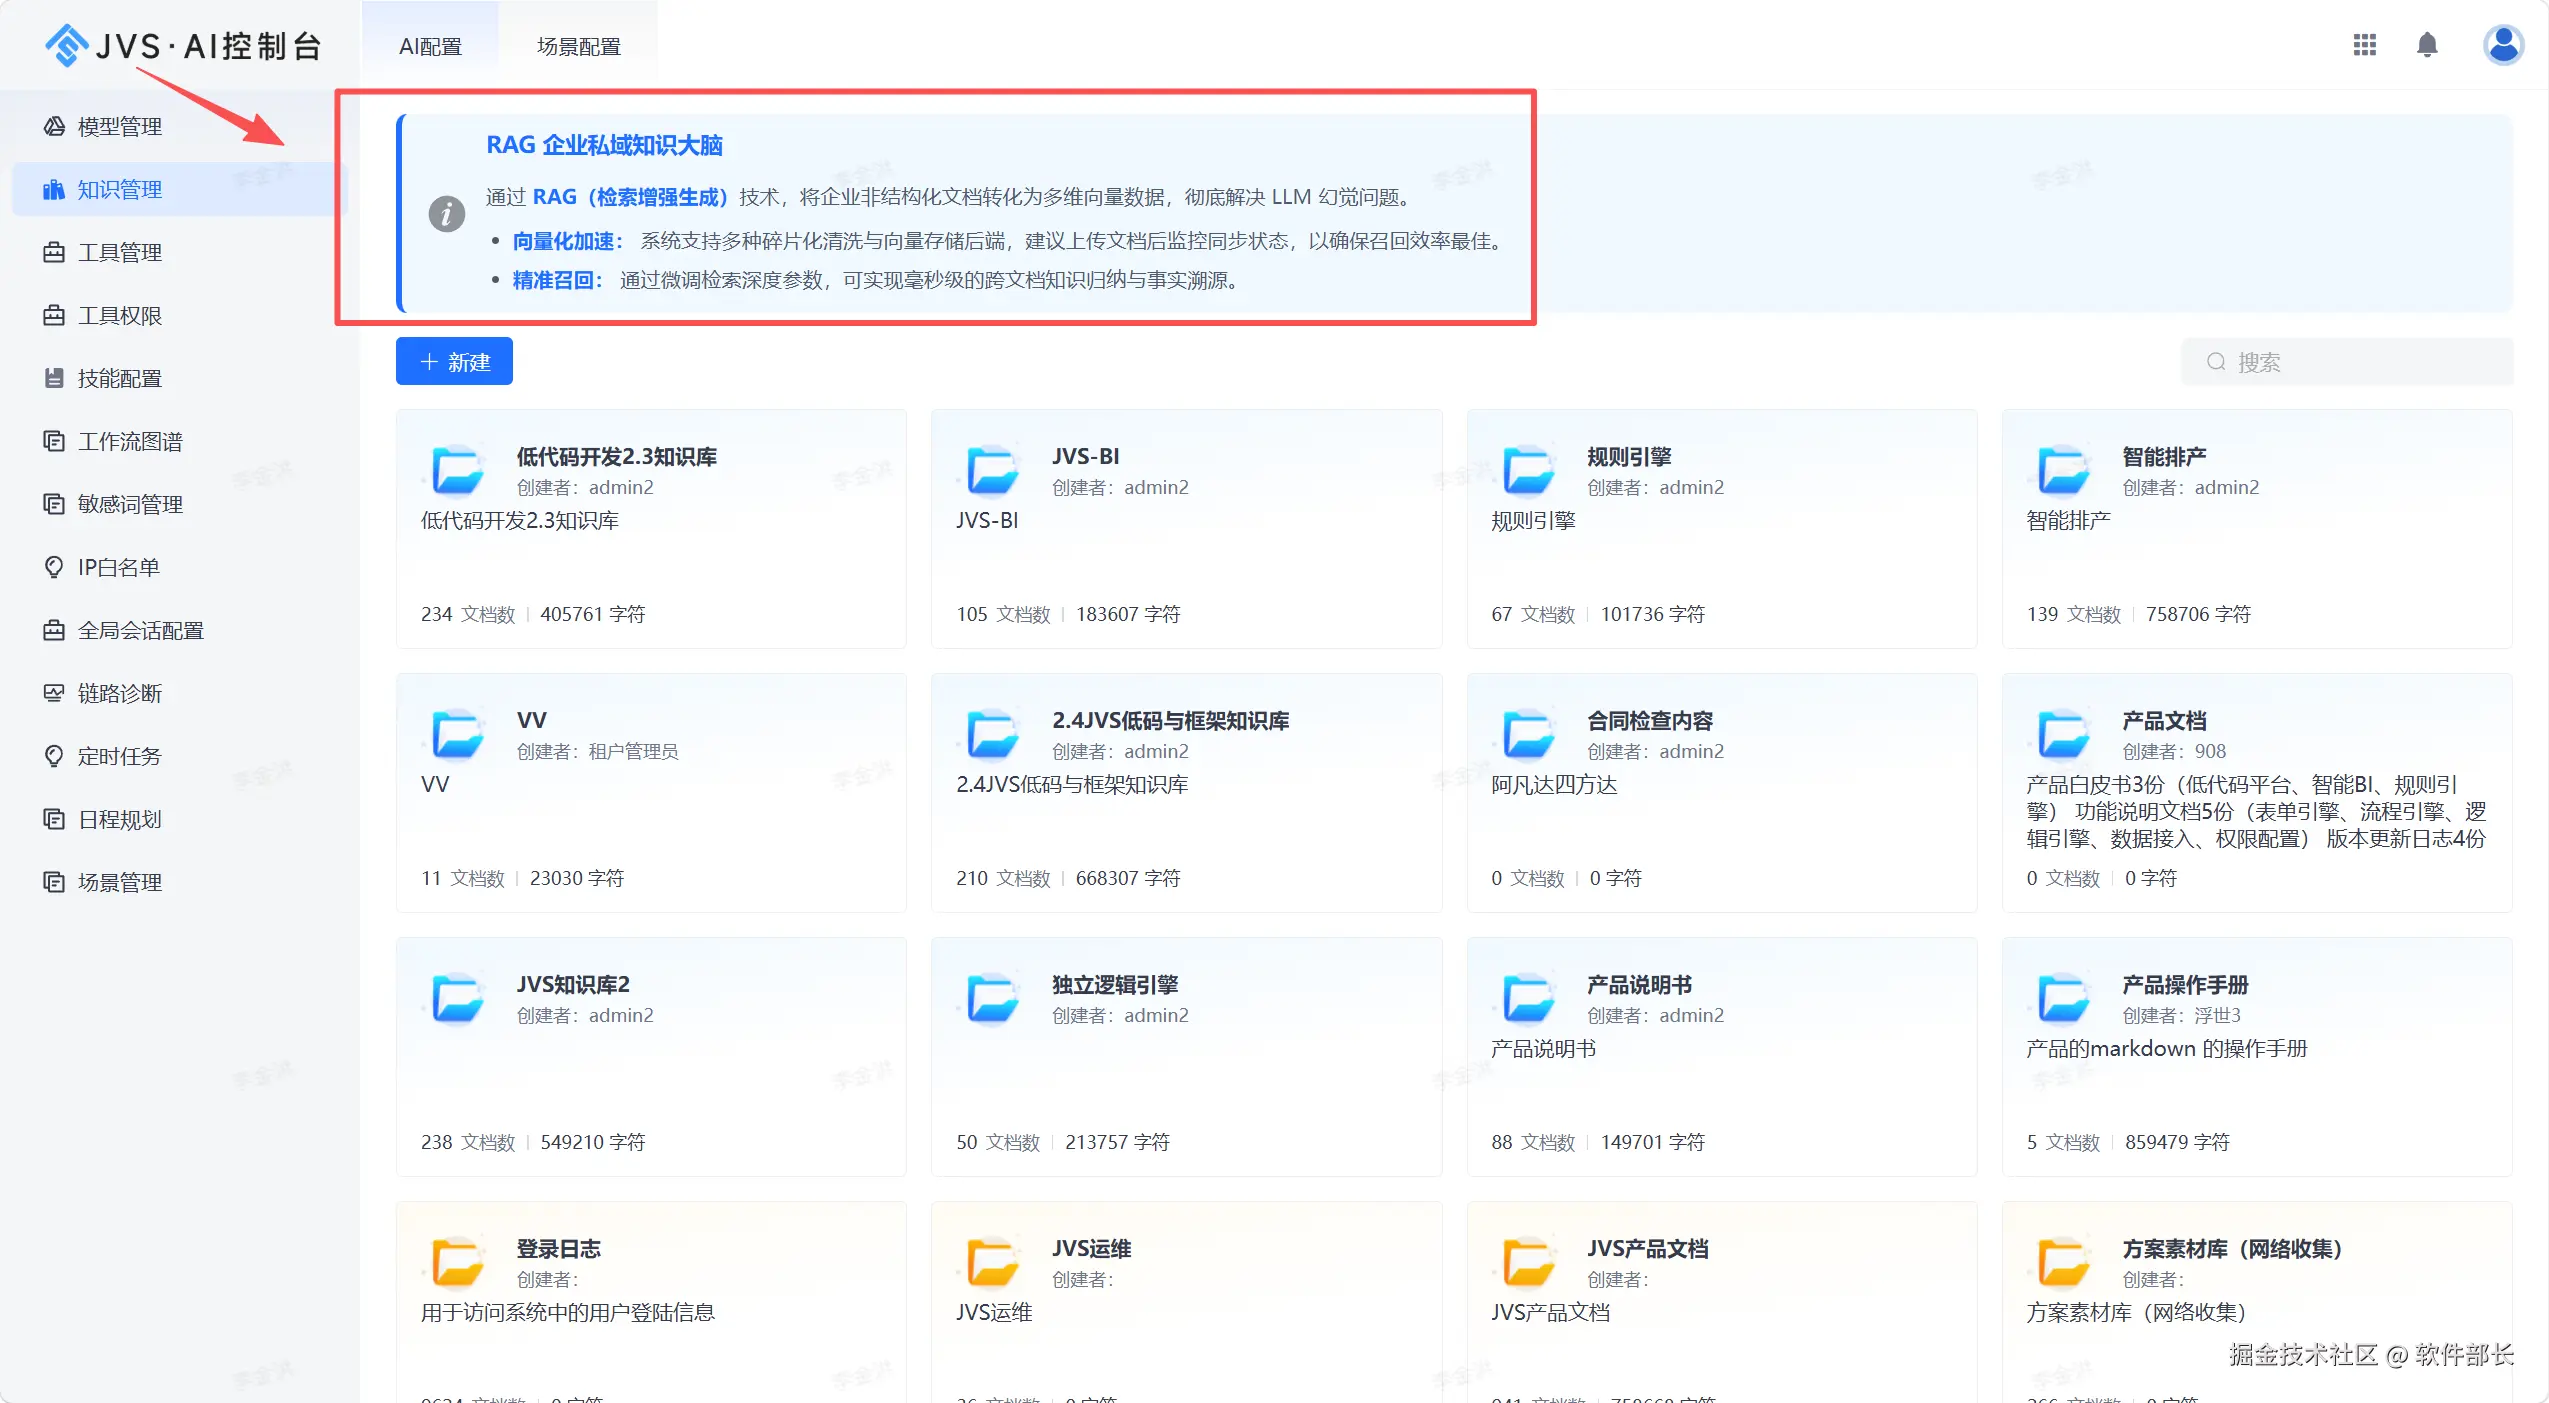2549x1403 pixels.
Task: Open 链路诊断 menu item
Action: 178,694
